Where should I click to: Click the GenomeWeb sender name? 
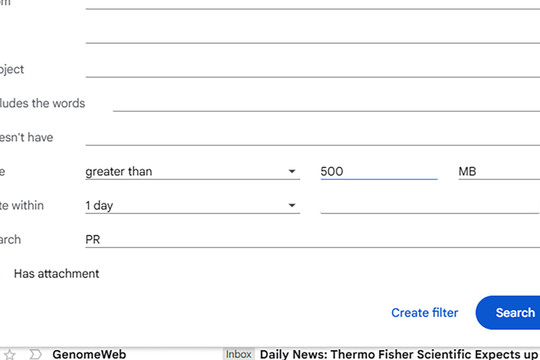point(89,354)
